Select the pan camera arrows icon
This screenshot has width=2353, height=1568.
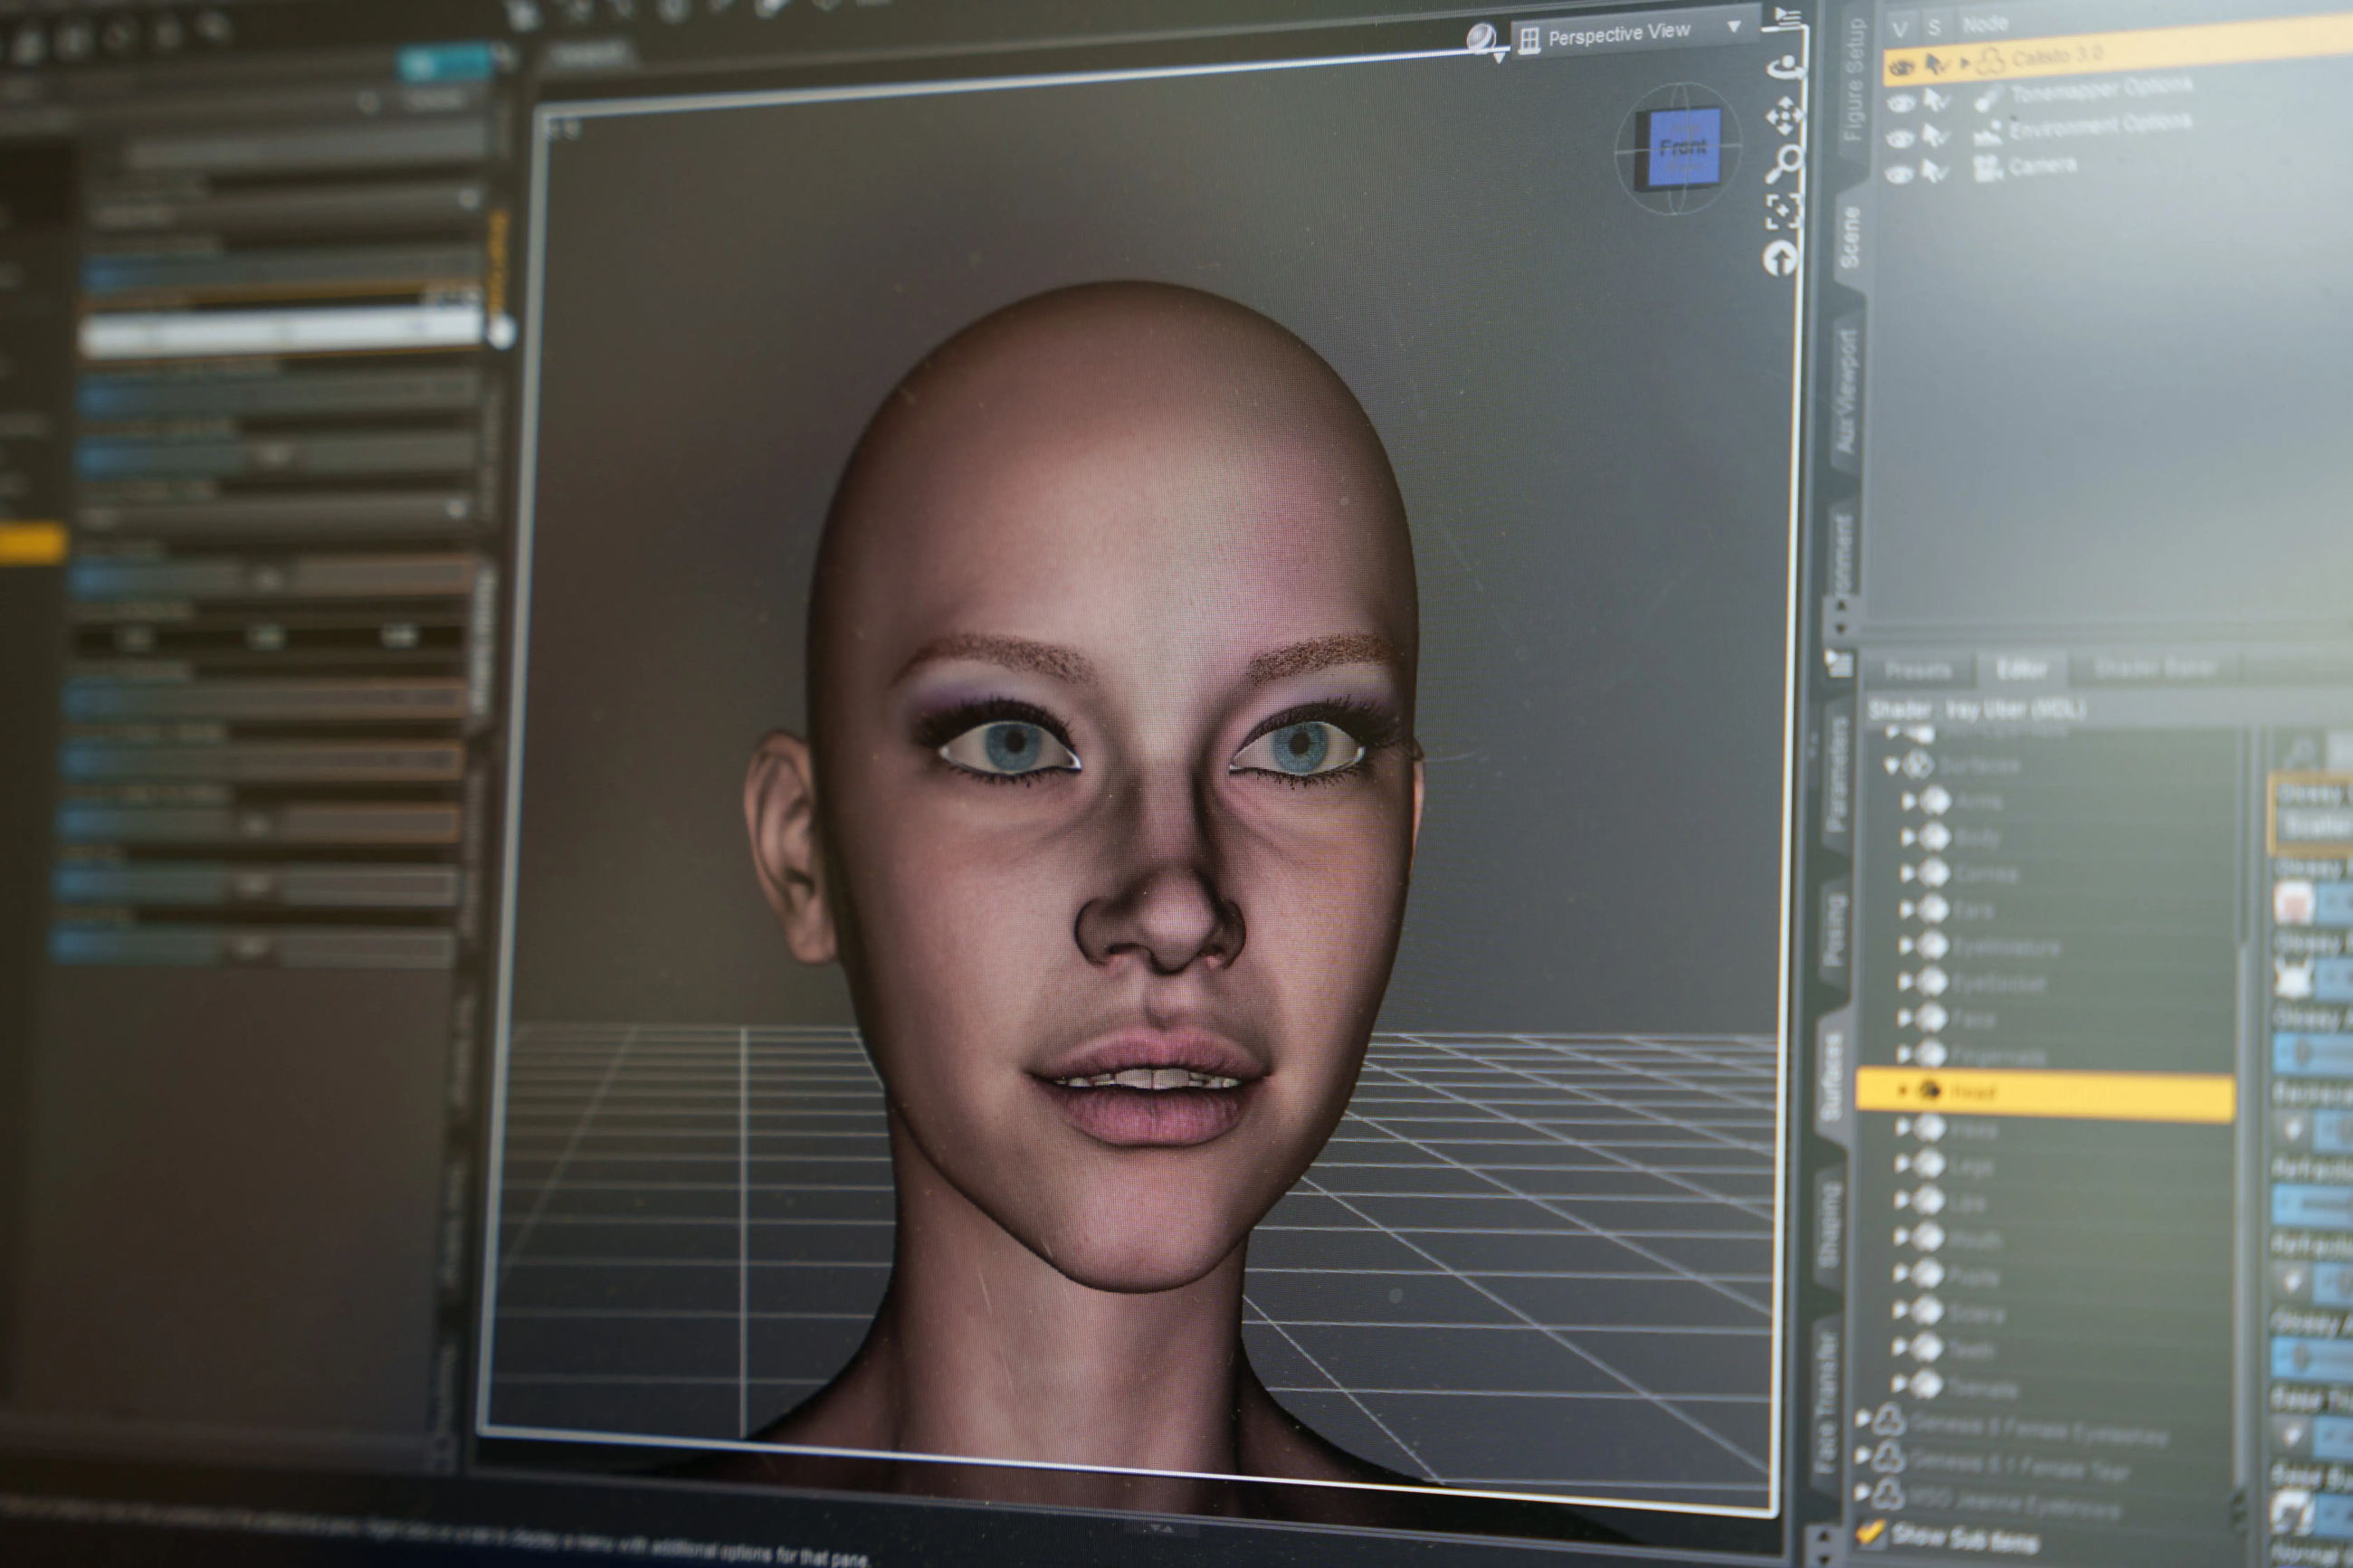point(1784,118)
